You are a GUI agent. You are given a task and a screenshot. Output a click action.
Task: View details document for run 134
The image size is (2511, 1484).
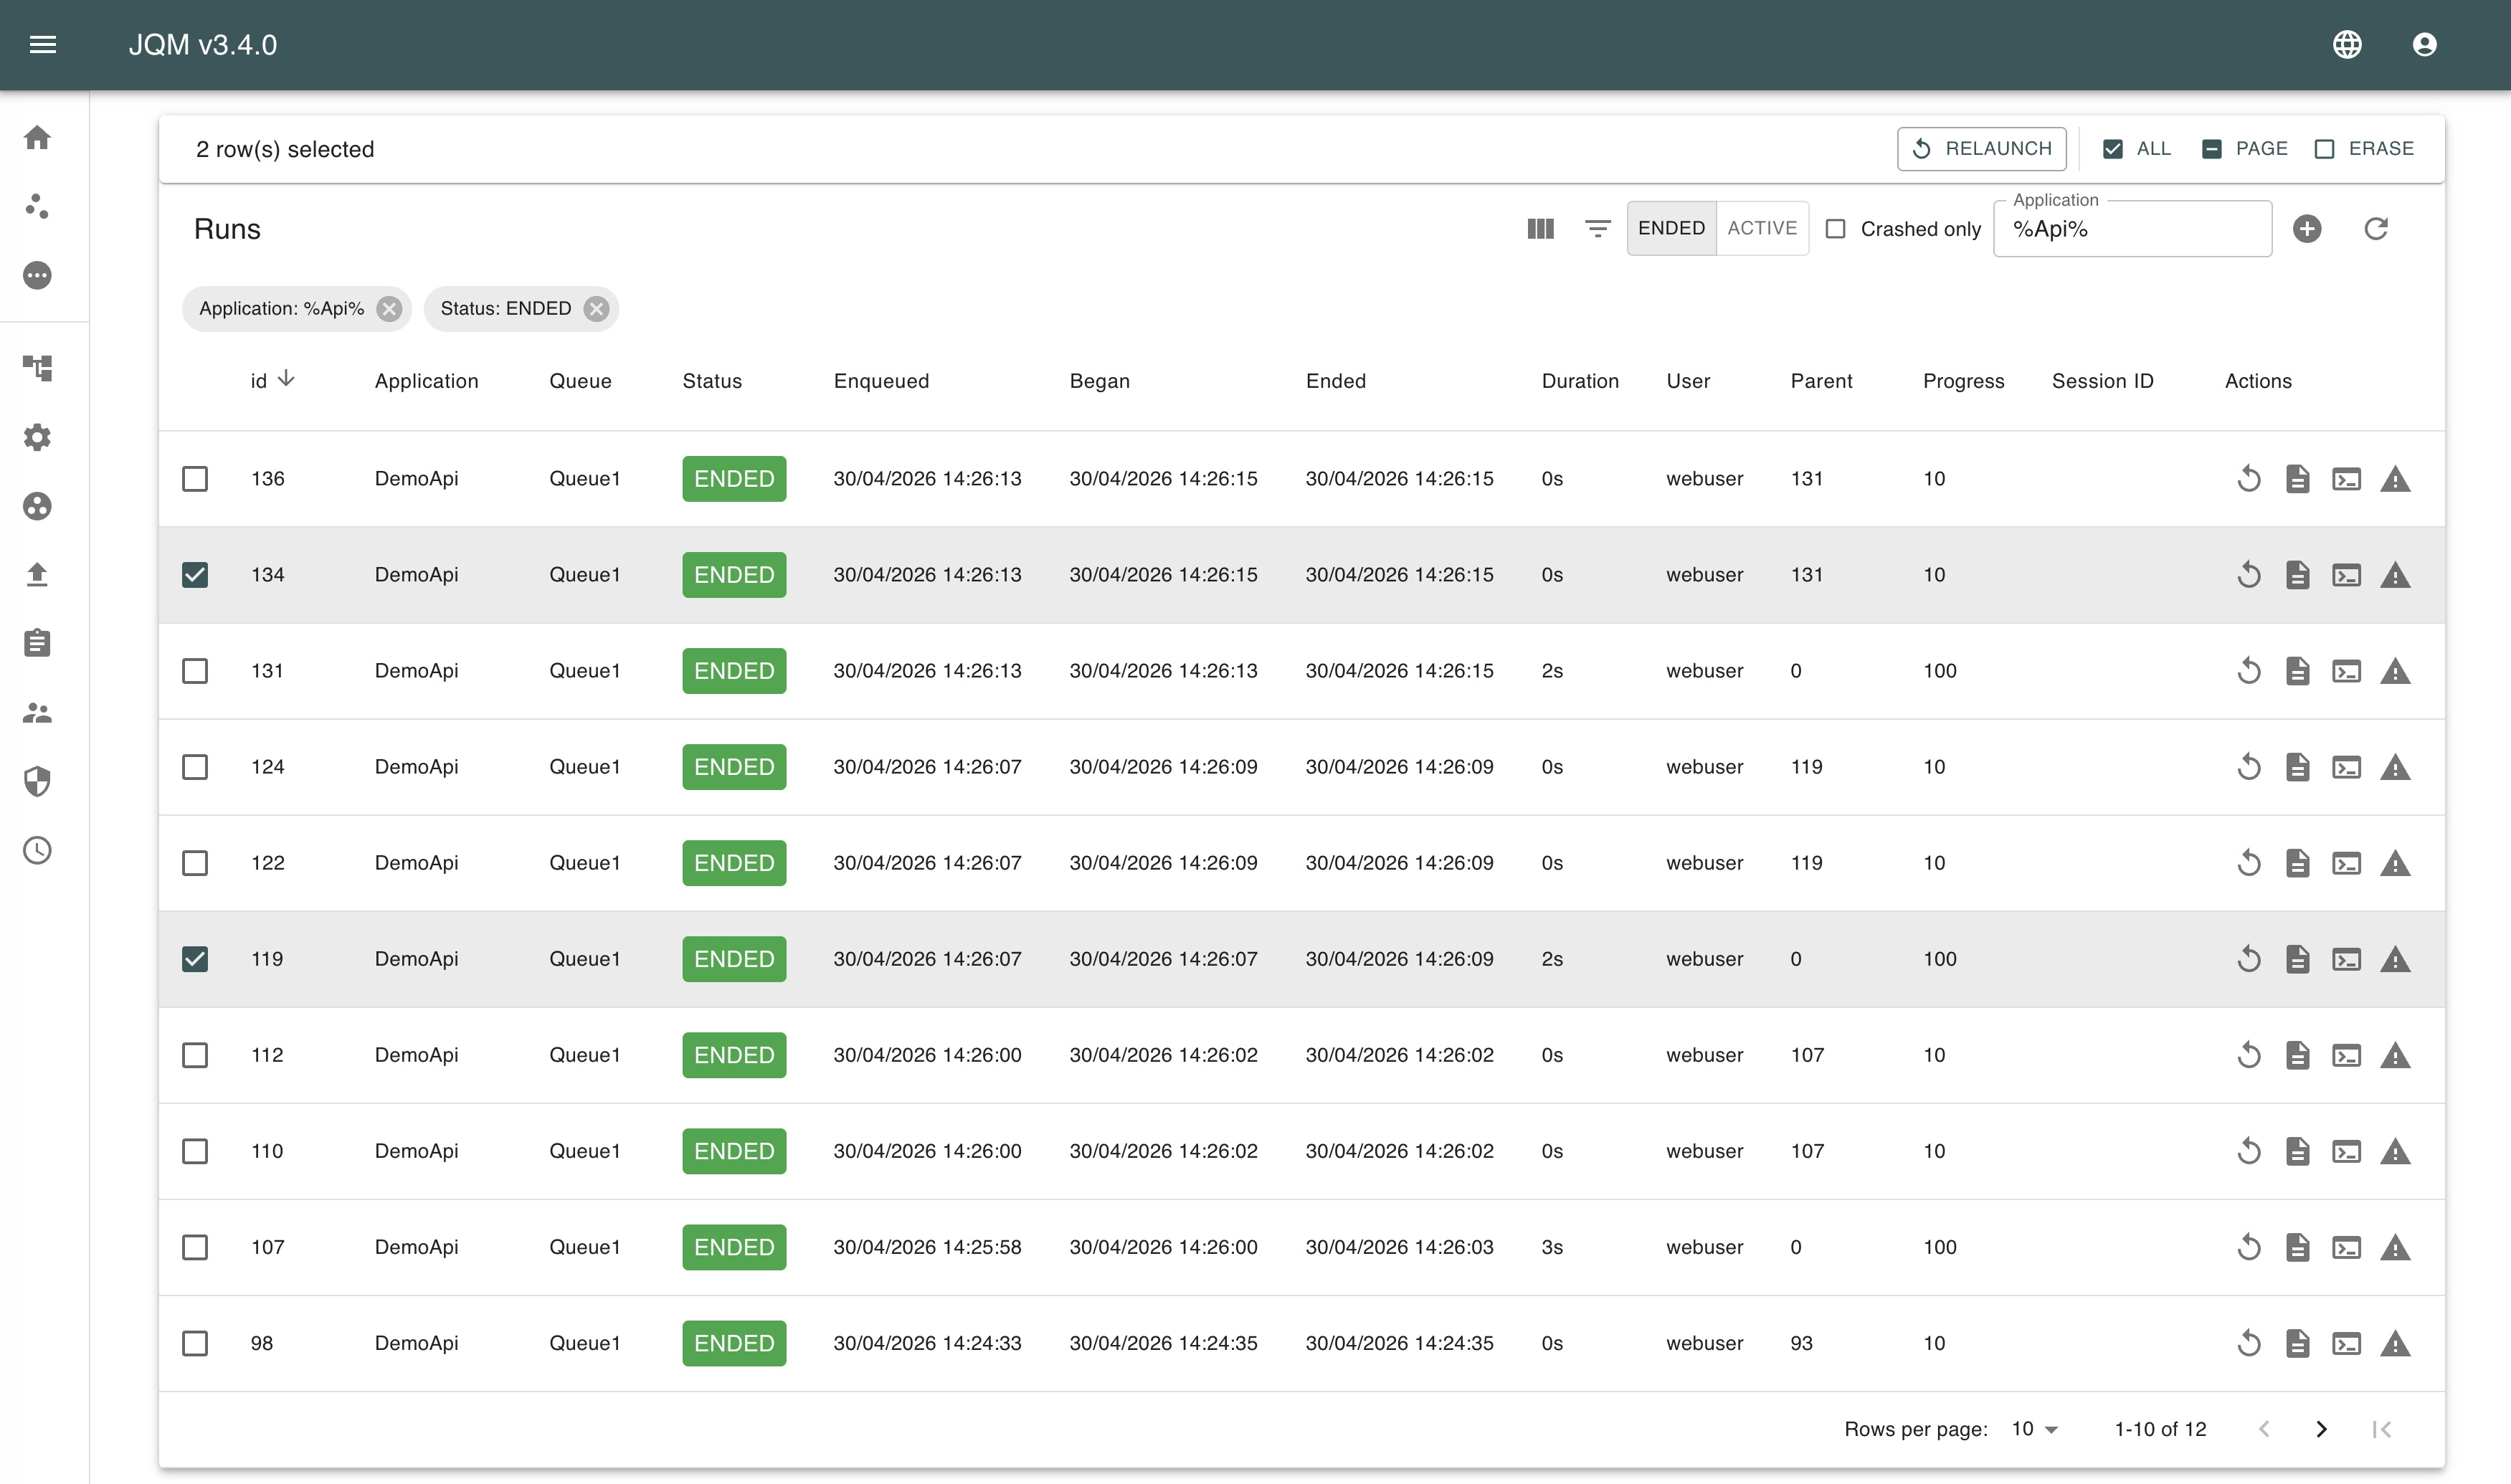2298,575
